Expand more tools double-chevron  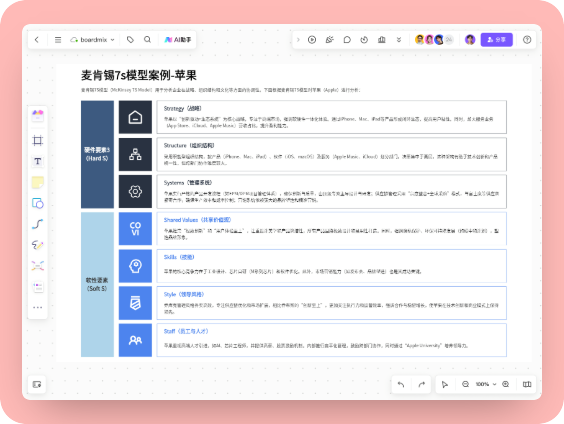point(399,40)
